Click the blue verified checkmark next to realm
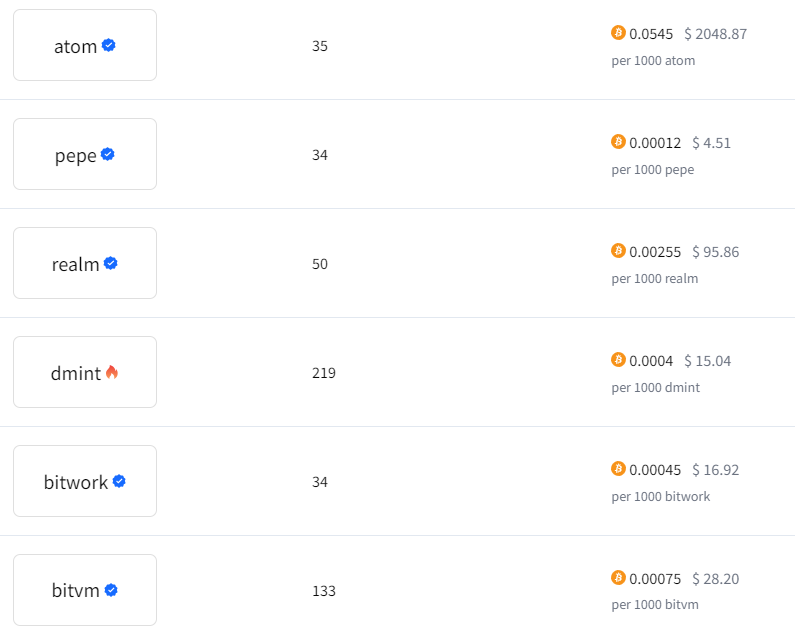This screenshot has width=795, height=636. 111,263
